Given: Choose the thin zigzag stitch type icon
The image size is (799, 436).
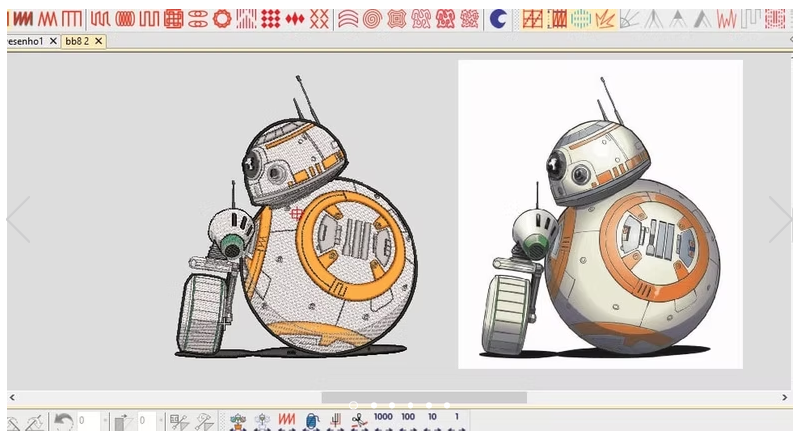Looking at the screenshot, I should 48,19.
